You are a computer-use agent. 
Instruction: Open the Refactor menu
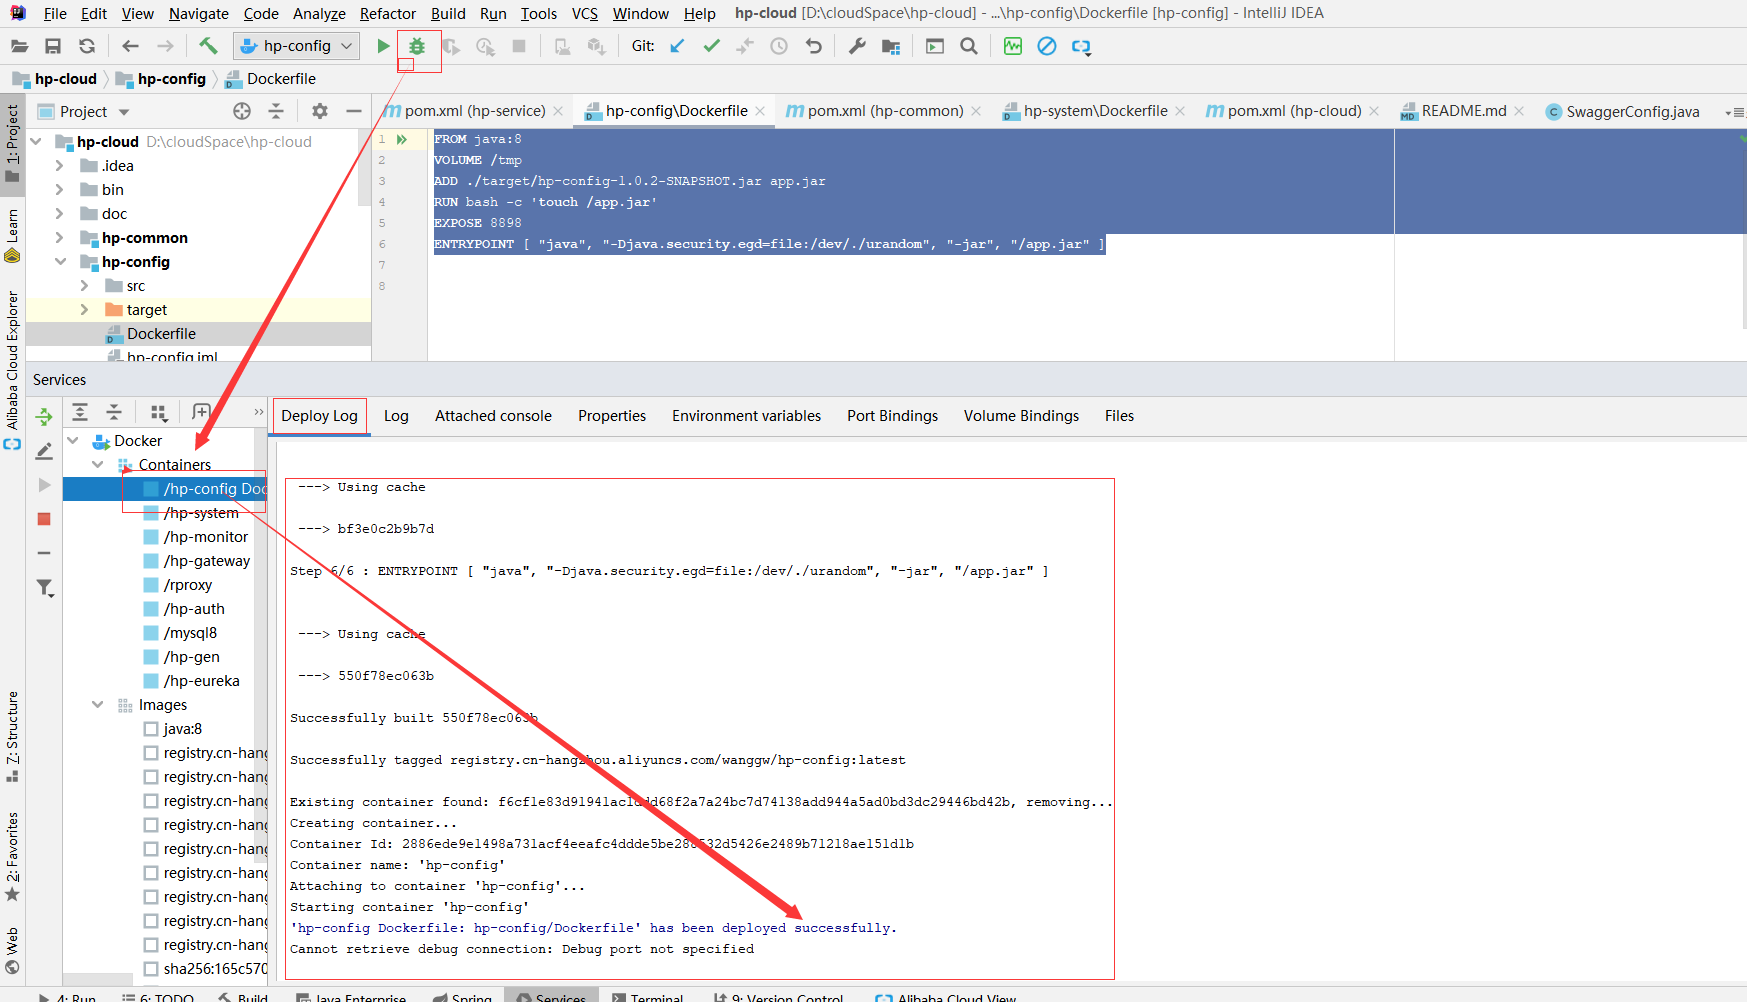point(388,13)
